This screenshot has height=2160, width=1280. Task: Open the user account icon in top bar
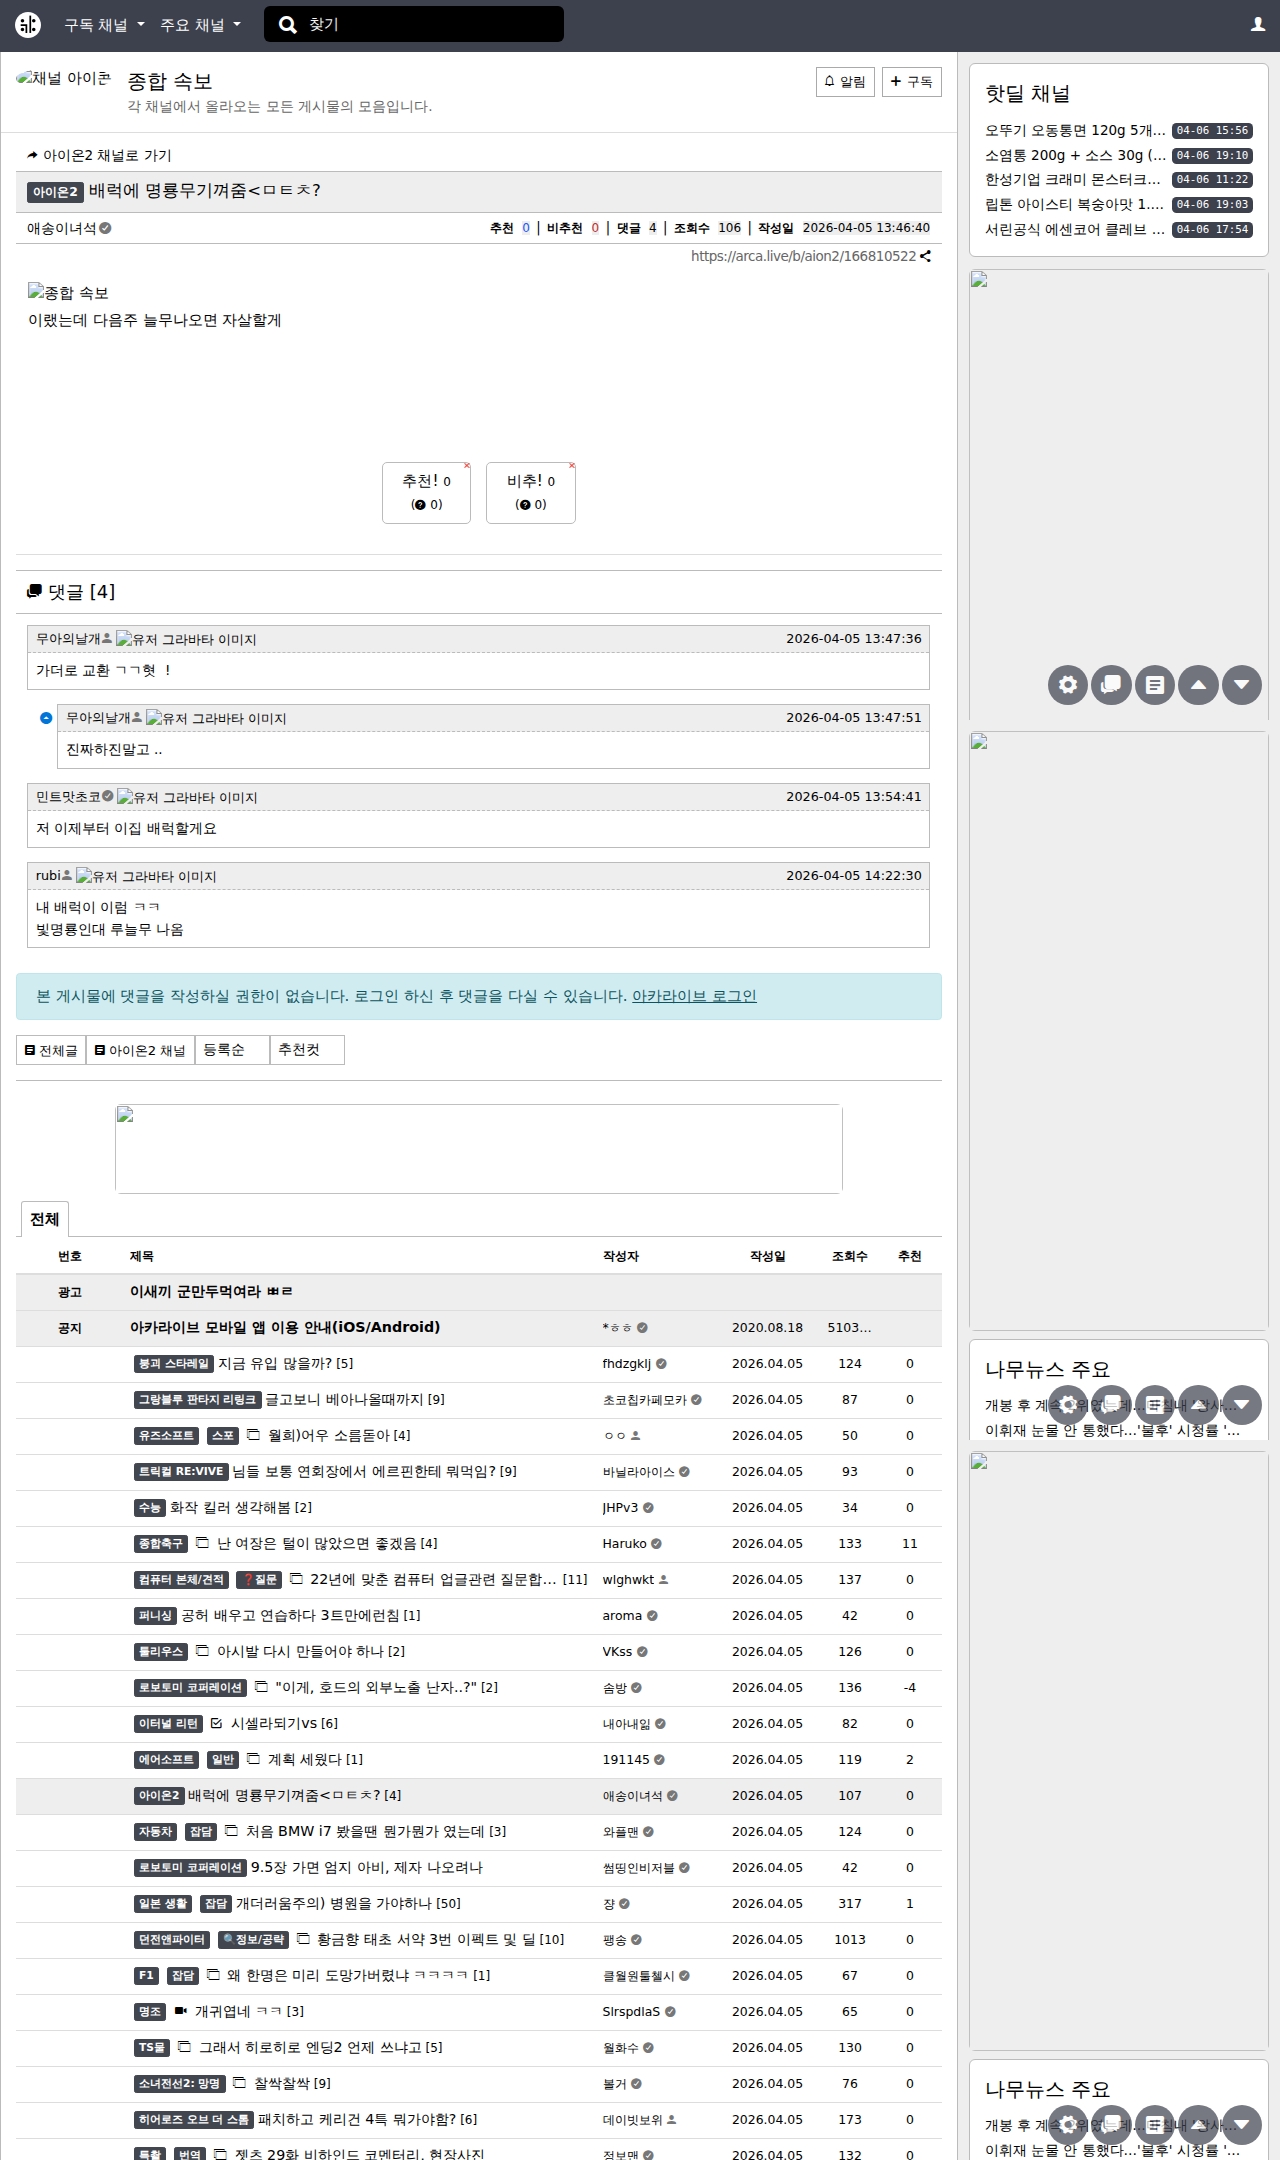[x=1258, y=24]
